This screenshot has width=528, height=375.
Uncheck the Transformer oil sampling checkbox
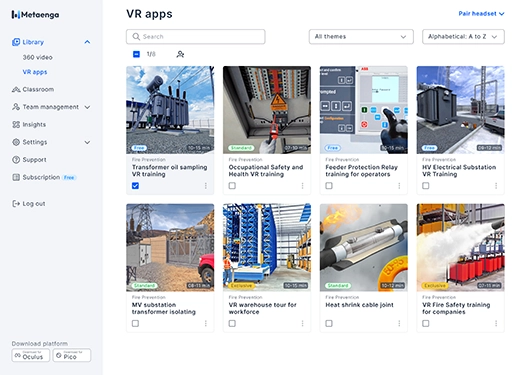pos(135,185)
